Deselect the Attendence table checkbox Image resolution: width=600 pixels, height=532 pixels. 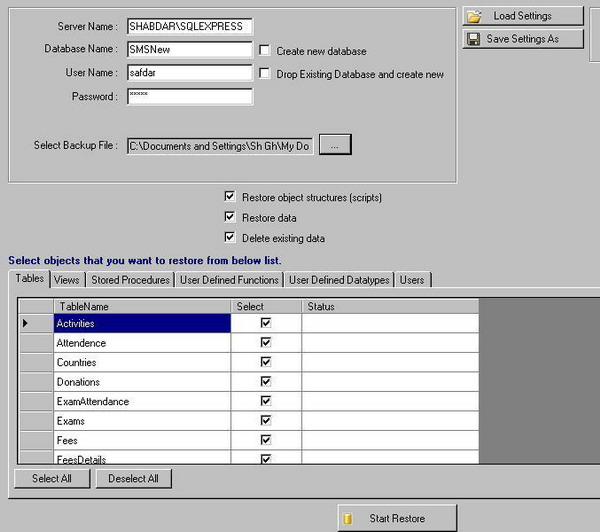tap(265, 343)
